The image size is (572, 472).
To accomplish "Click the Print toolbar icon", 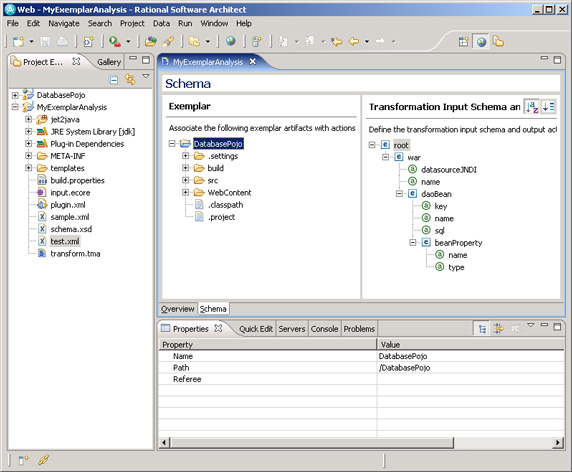I will (62, 42).
